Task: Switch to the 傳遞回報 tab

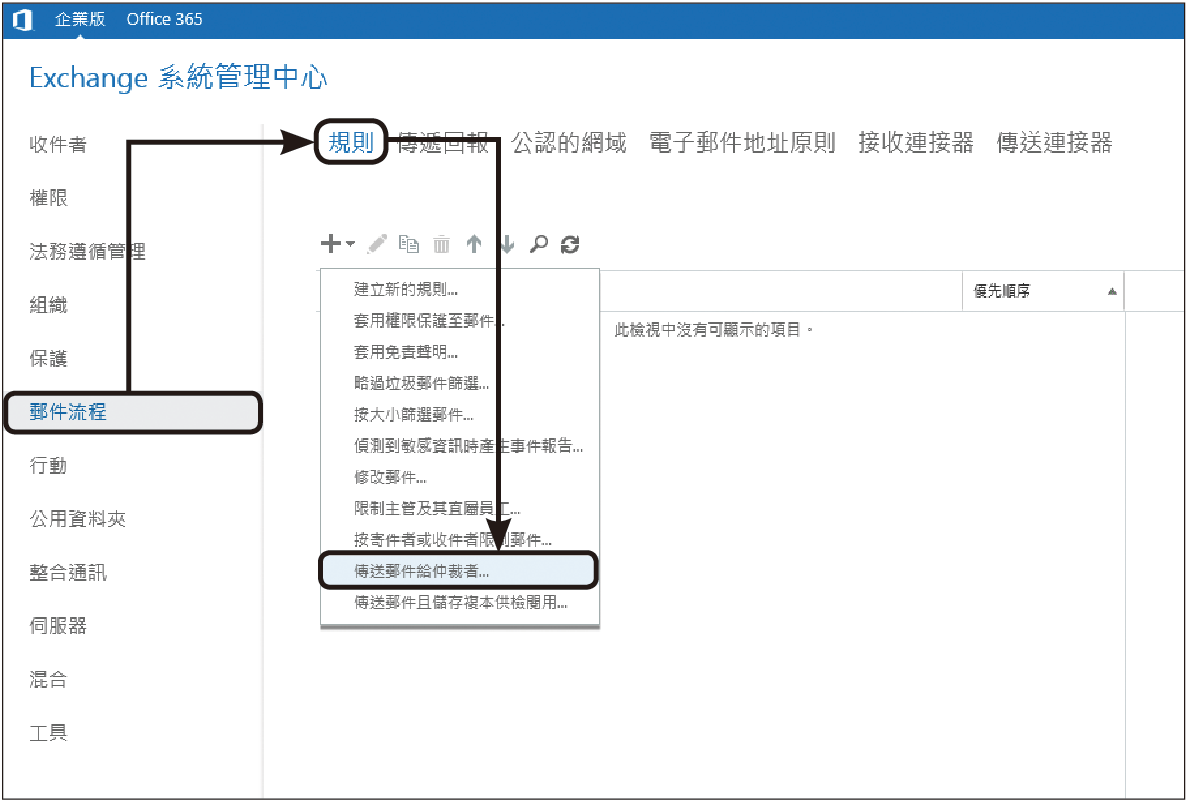Action: (x=443, y=142)
